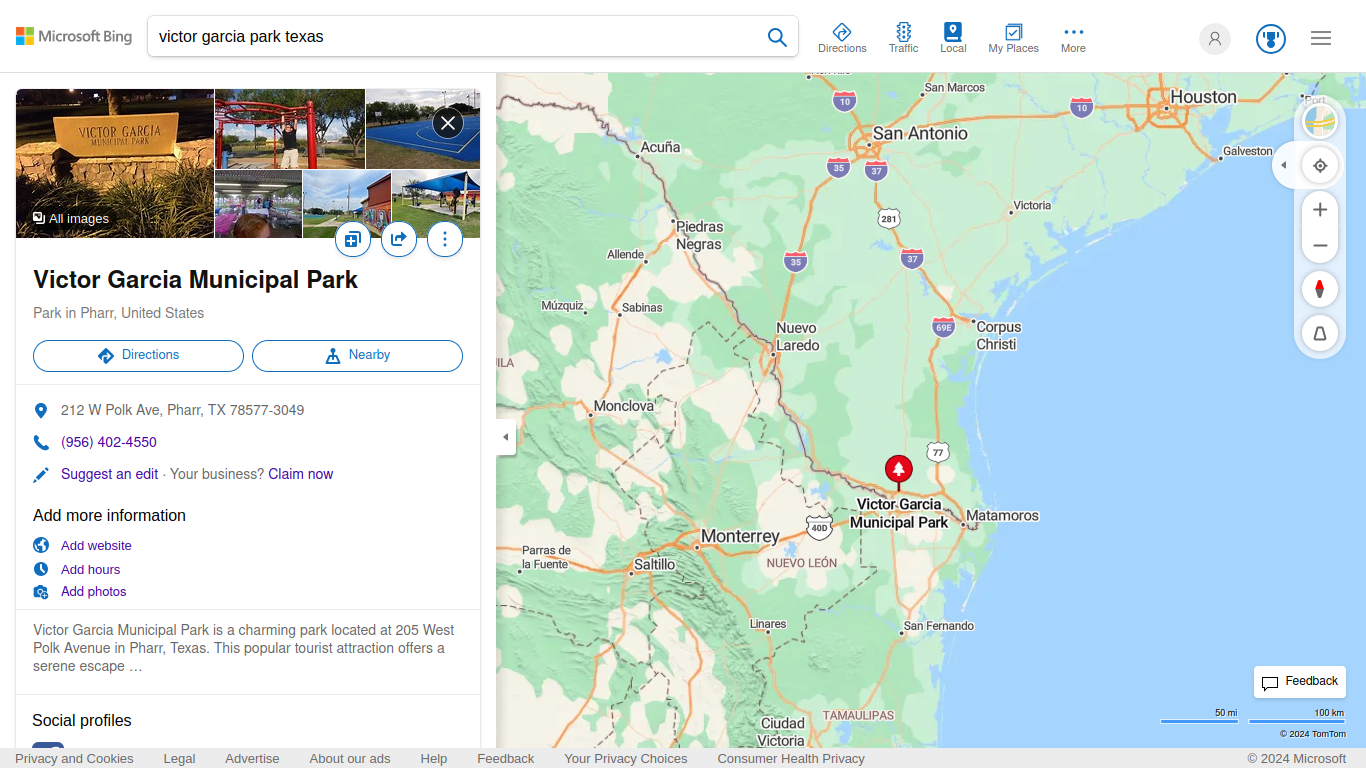Image resolution: width=1366 pixels, height=768 pixels.
Task: Click Consumer Health Privacy footer link
Action: click(x=791, y=759)
